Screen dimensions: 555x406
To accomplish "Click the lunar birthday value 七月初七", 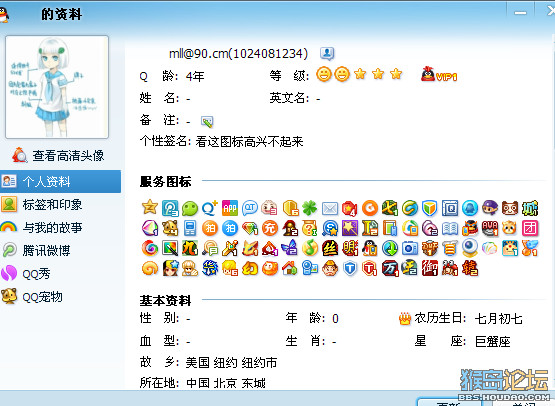I will pyautogui.click(x=498, y=319).
